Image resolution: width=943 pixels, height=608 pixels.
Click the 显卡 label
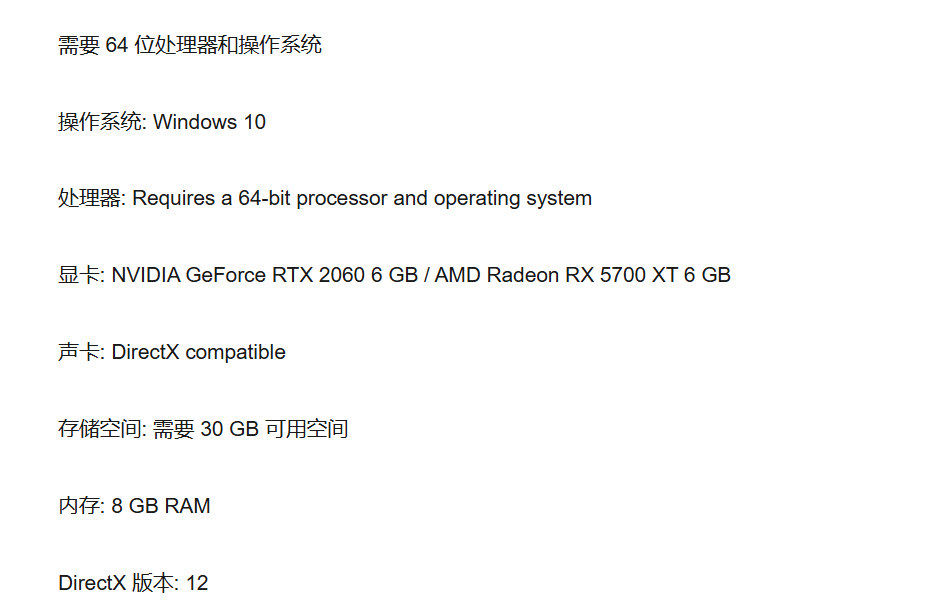(x=79, y=275)
